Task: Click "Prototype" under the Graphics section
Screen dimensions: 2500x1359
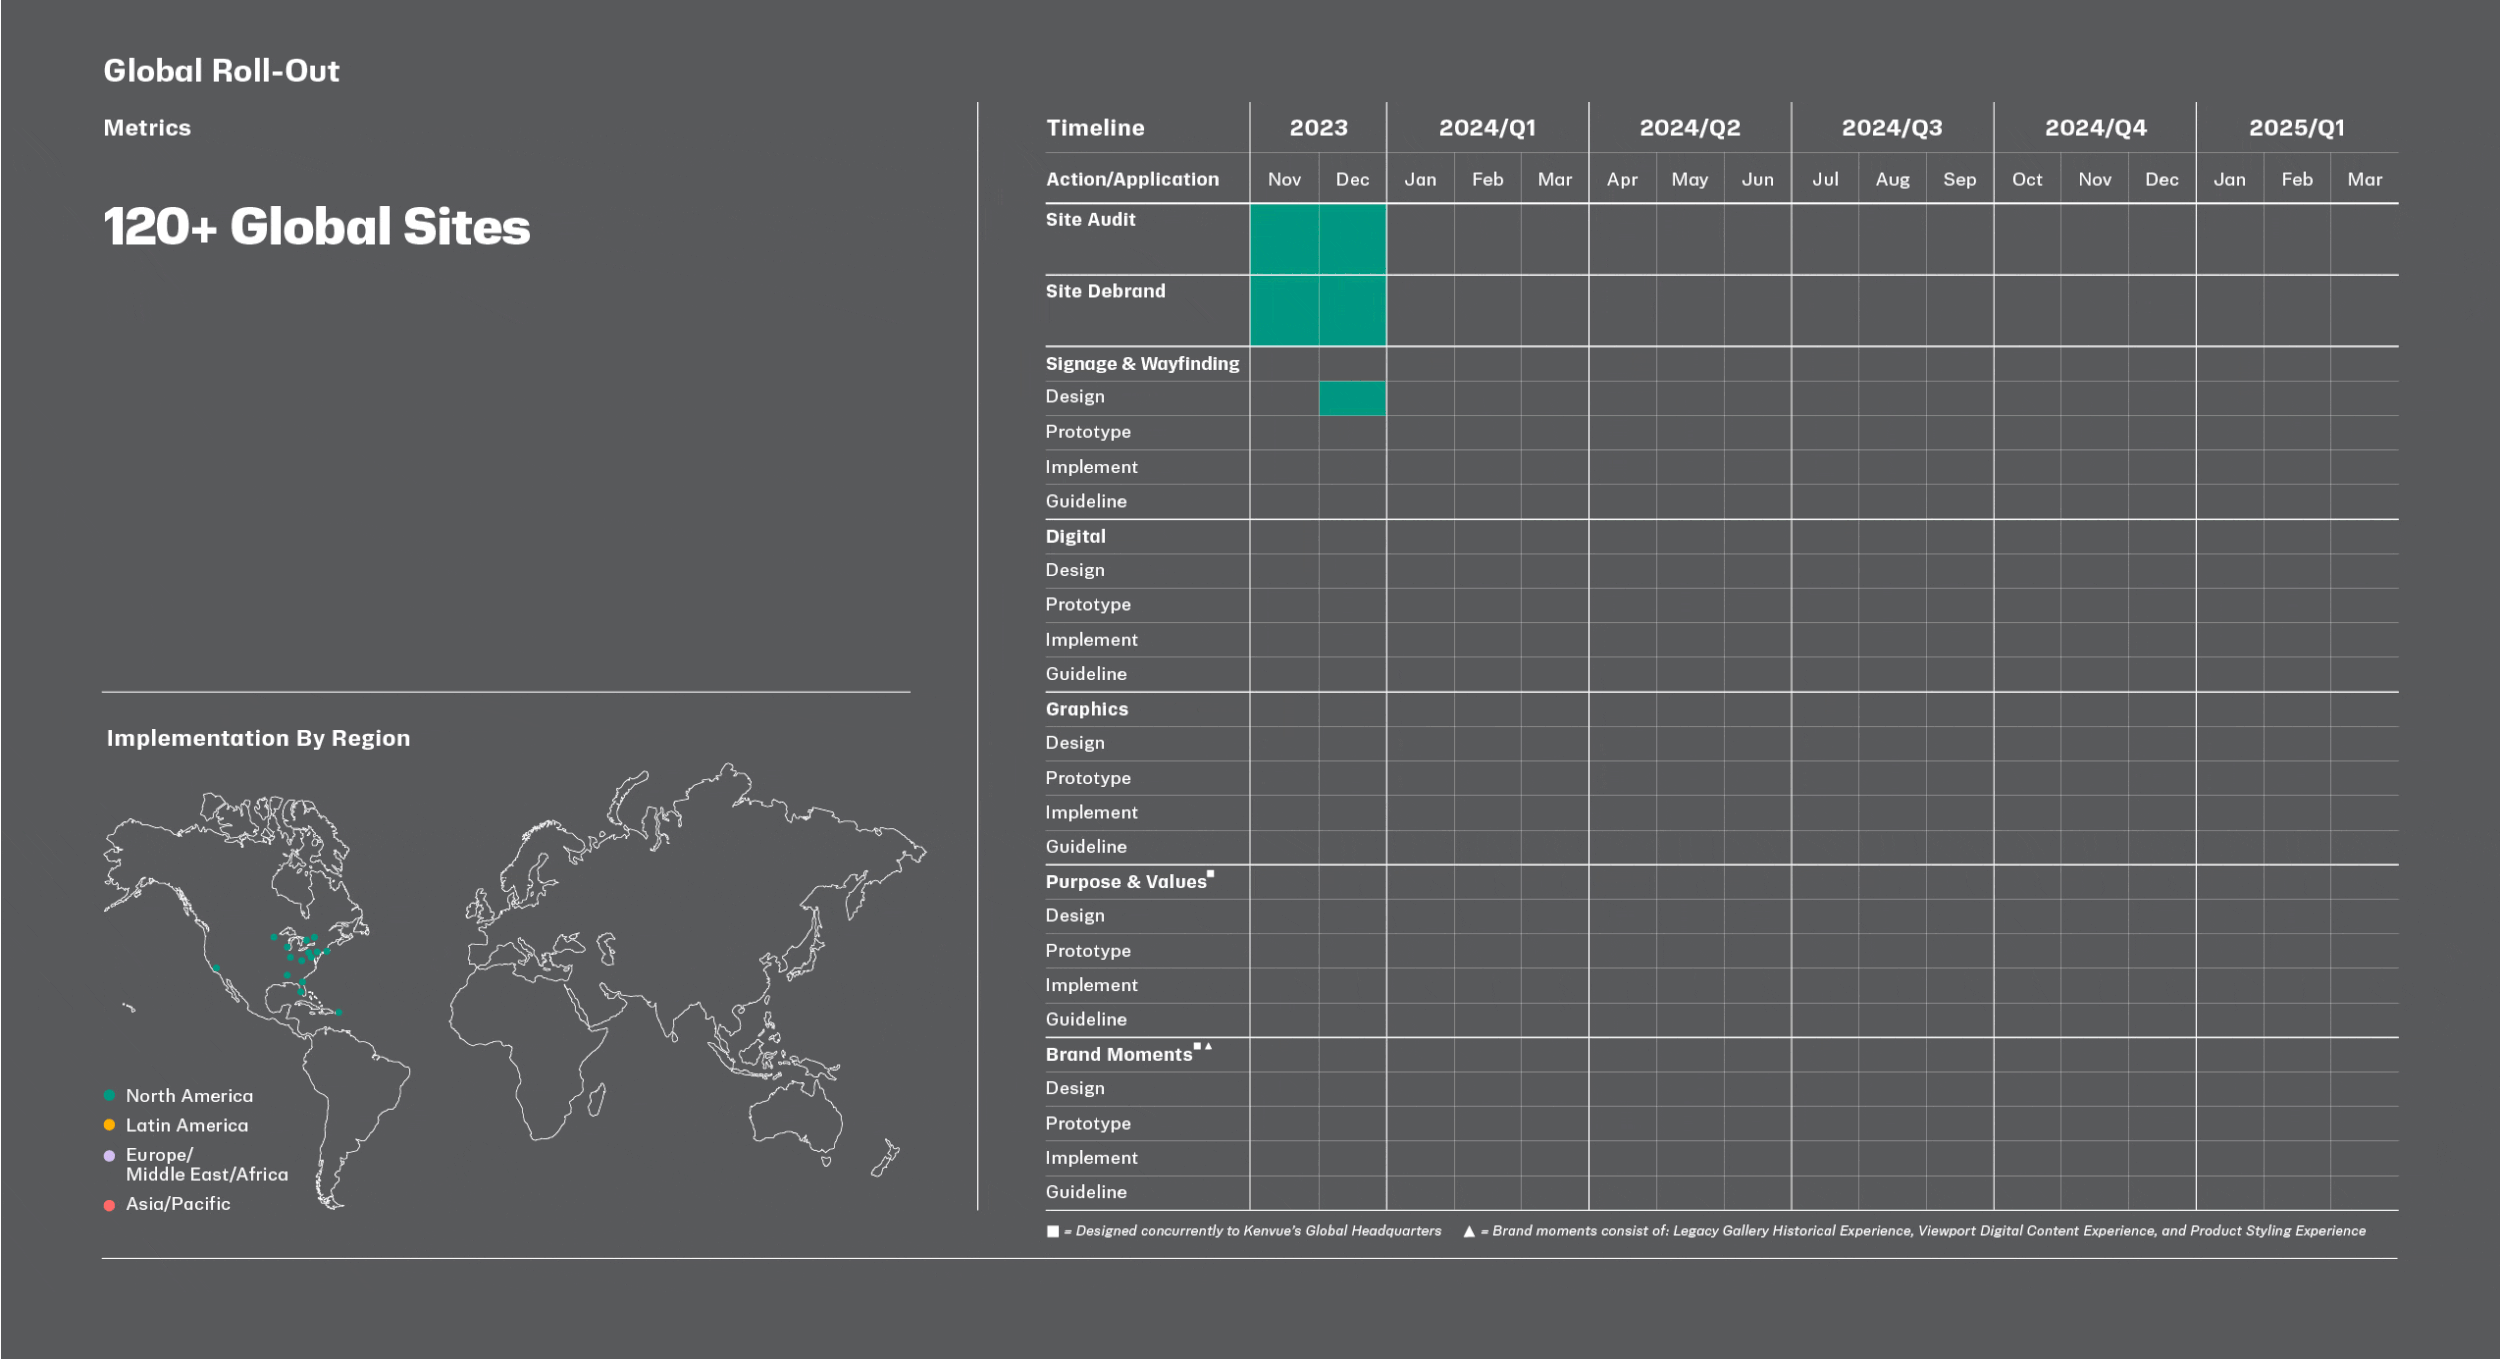Action: (x=1088, y=778)
